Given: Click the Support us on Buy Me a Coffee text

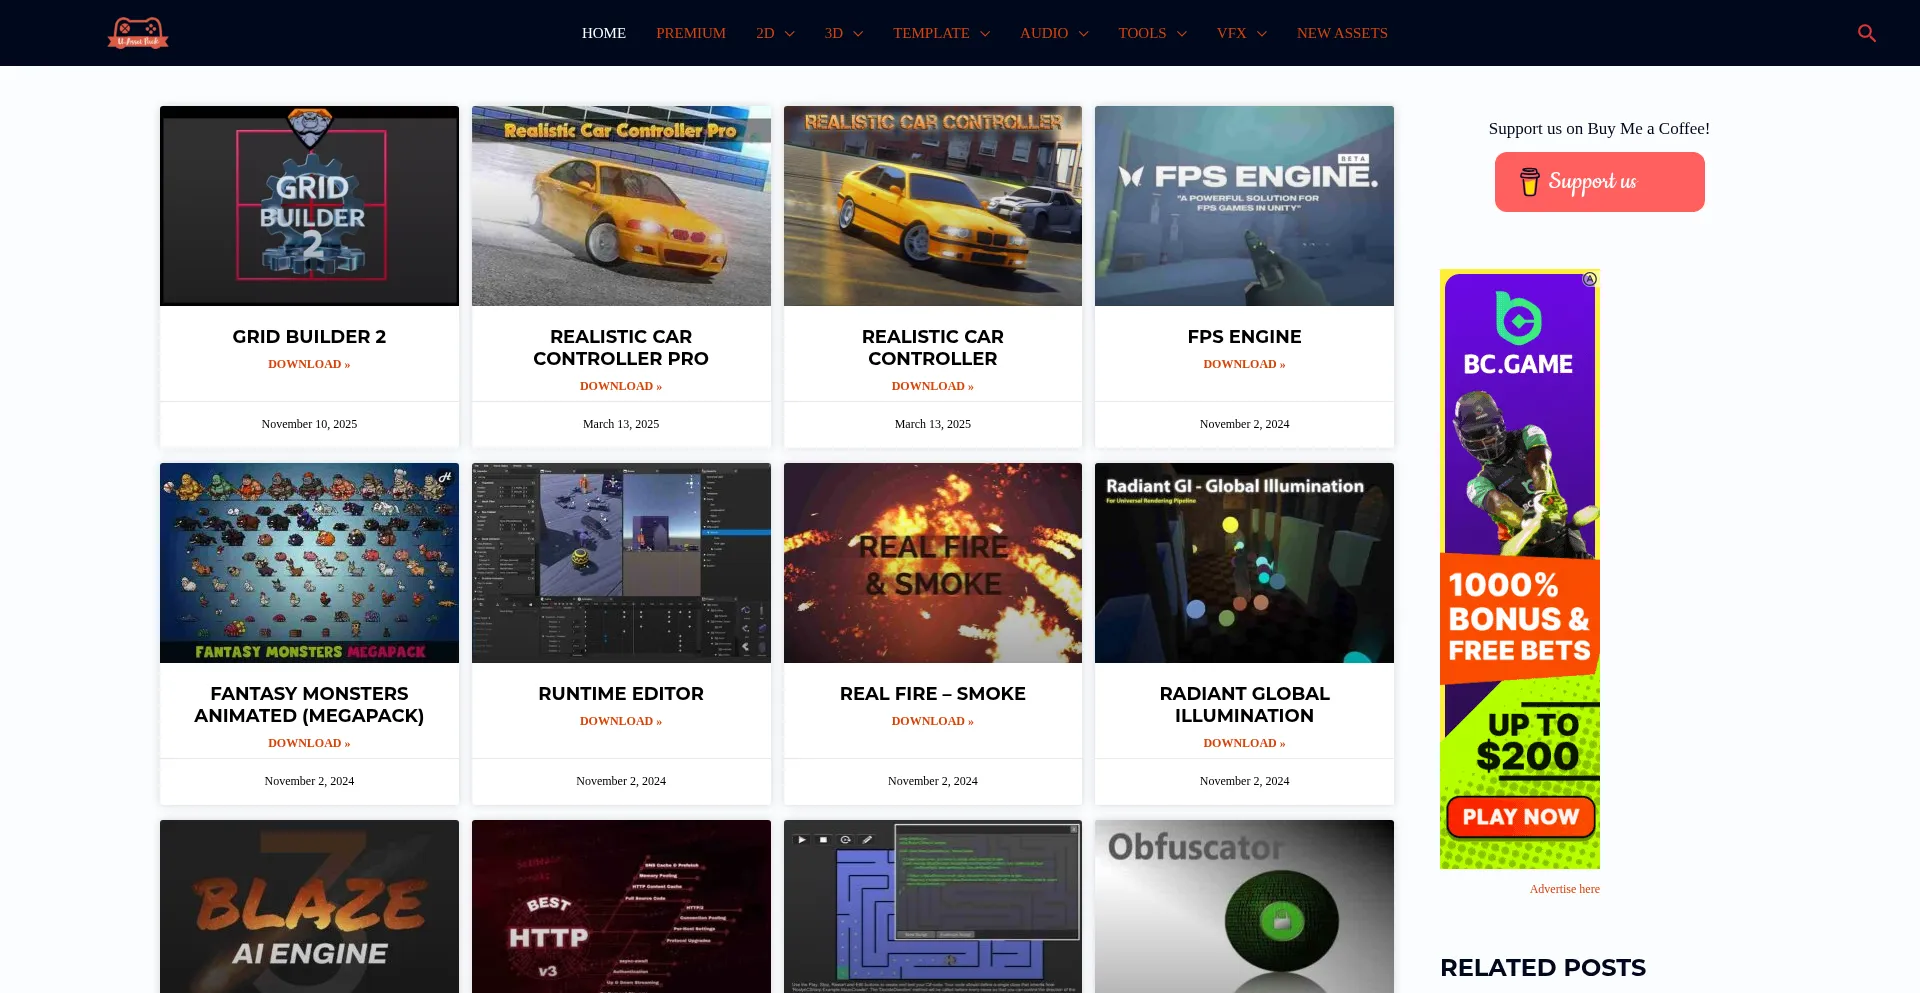Looking at the screenshot, I should 1599,128.
